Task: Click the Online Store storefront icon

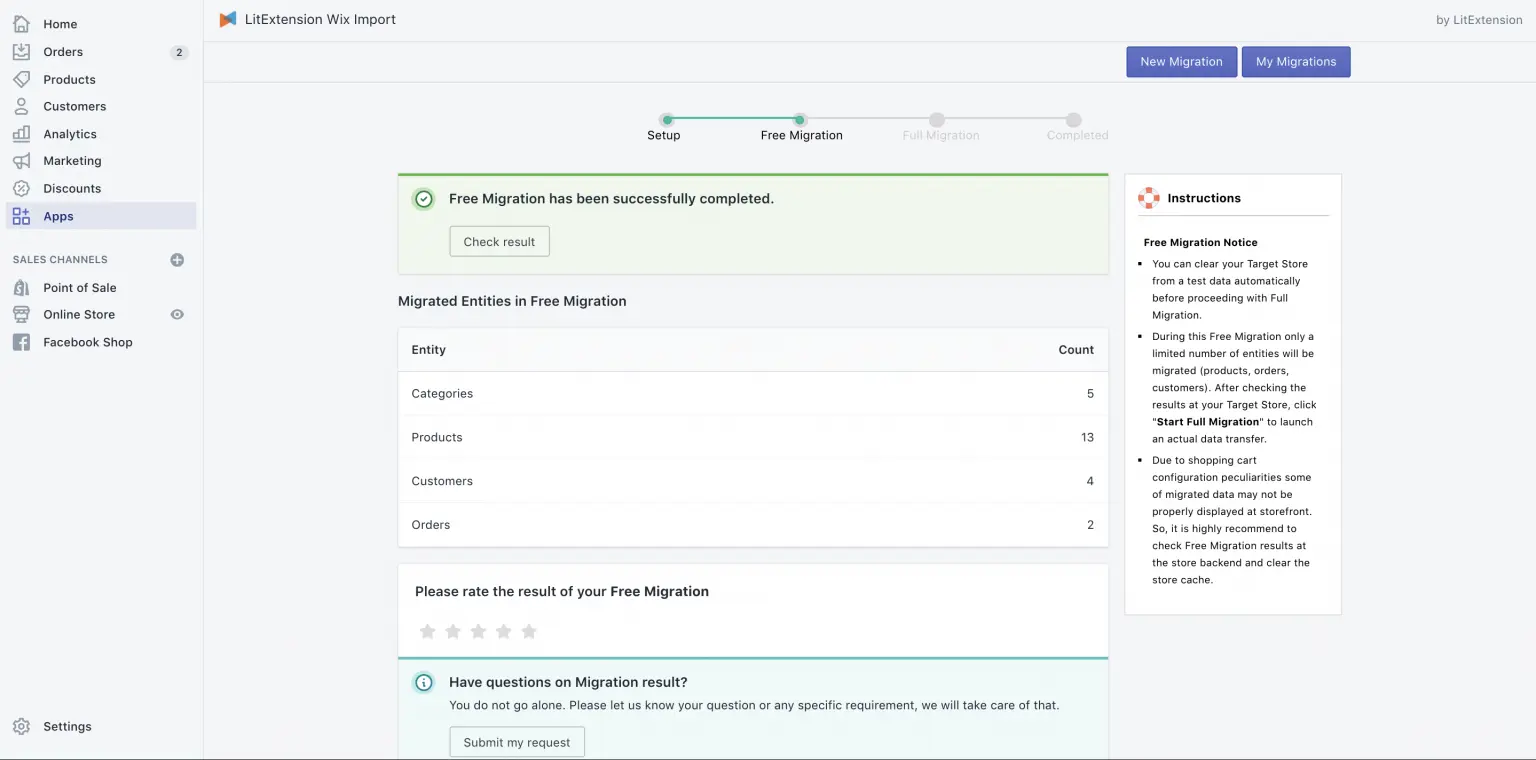Action: (21, 315)
